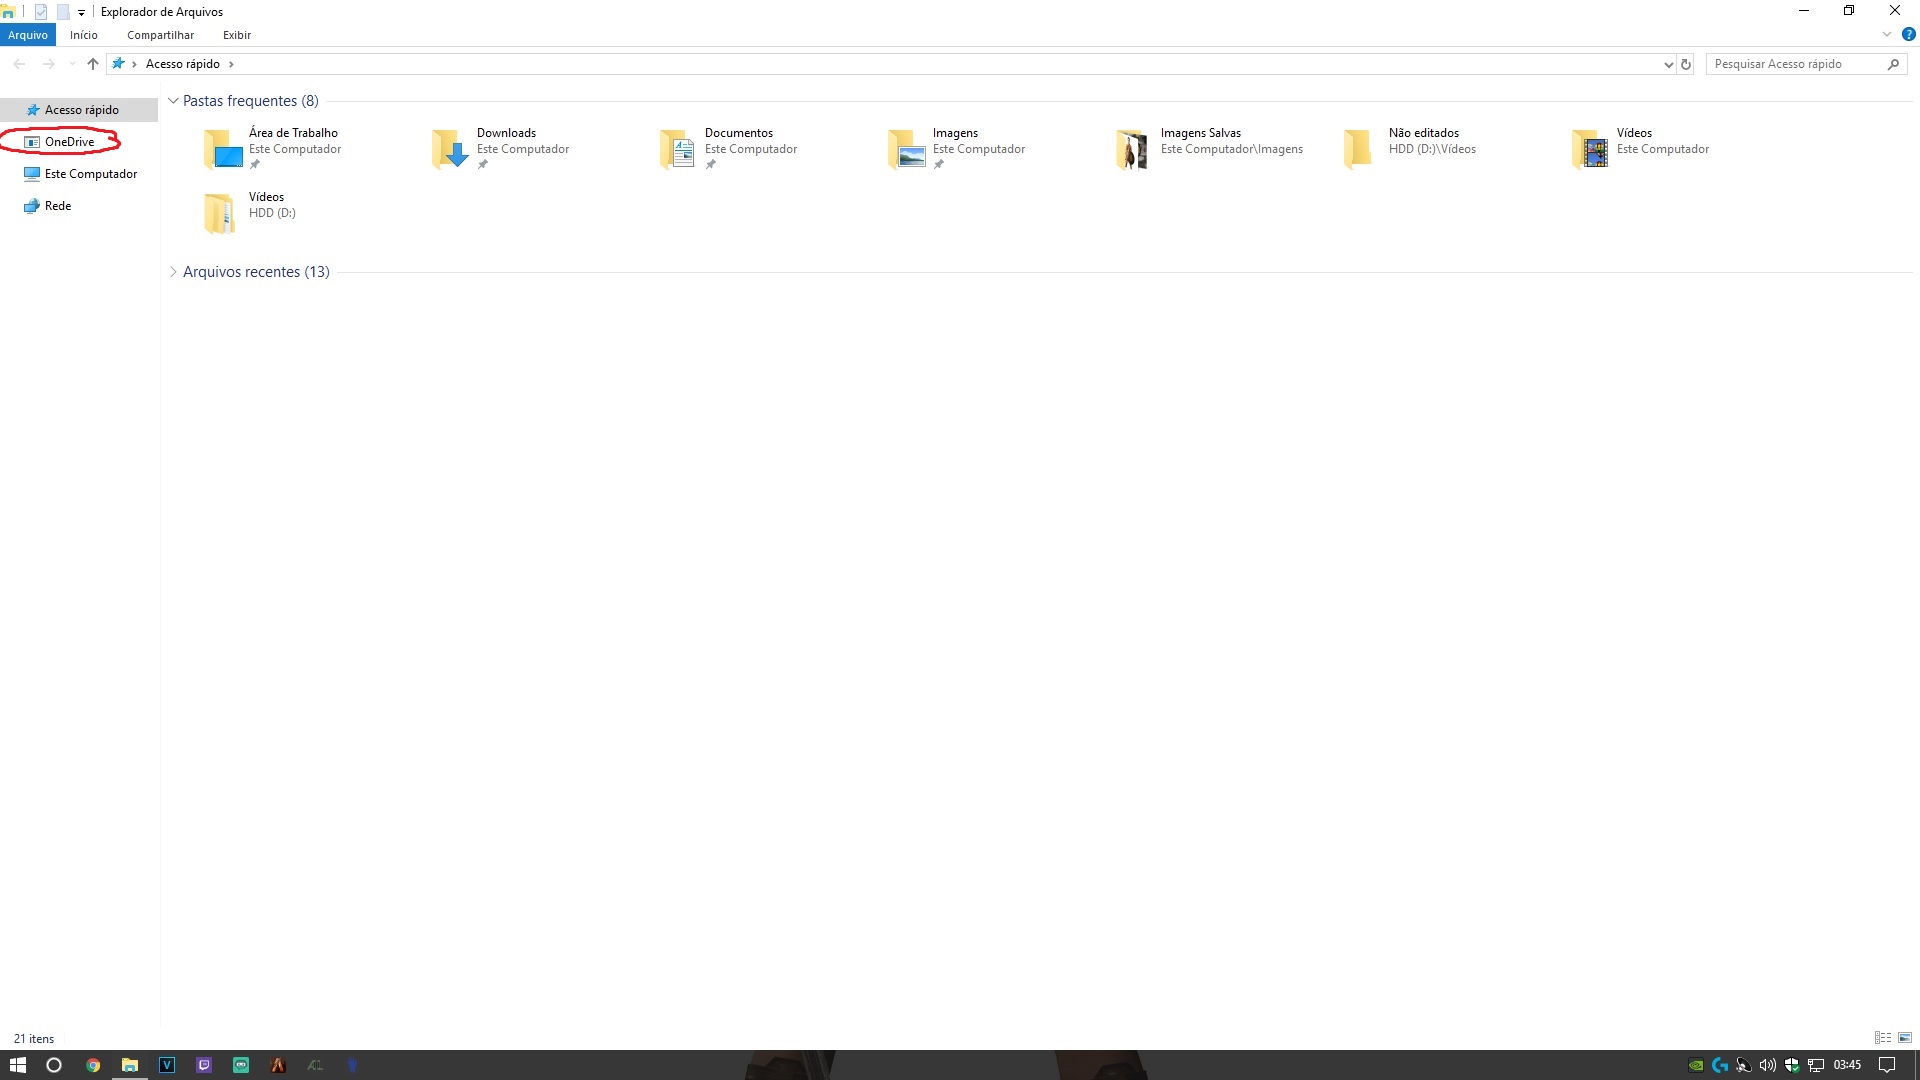Select Este Computador in the sidebar
The width and height of the screenshot is (1920, 1080).
[x=79, y=174]
